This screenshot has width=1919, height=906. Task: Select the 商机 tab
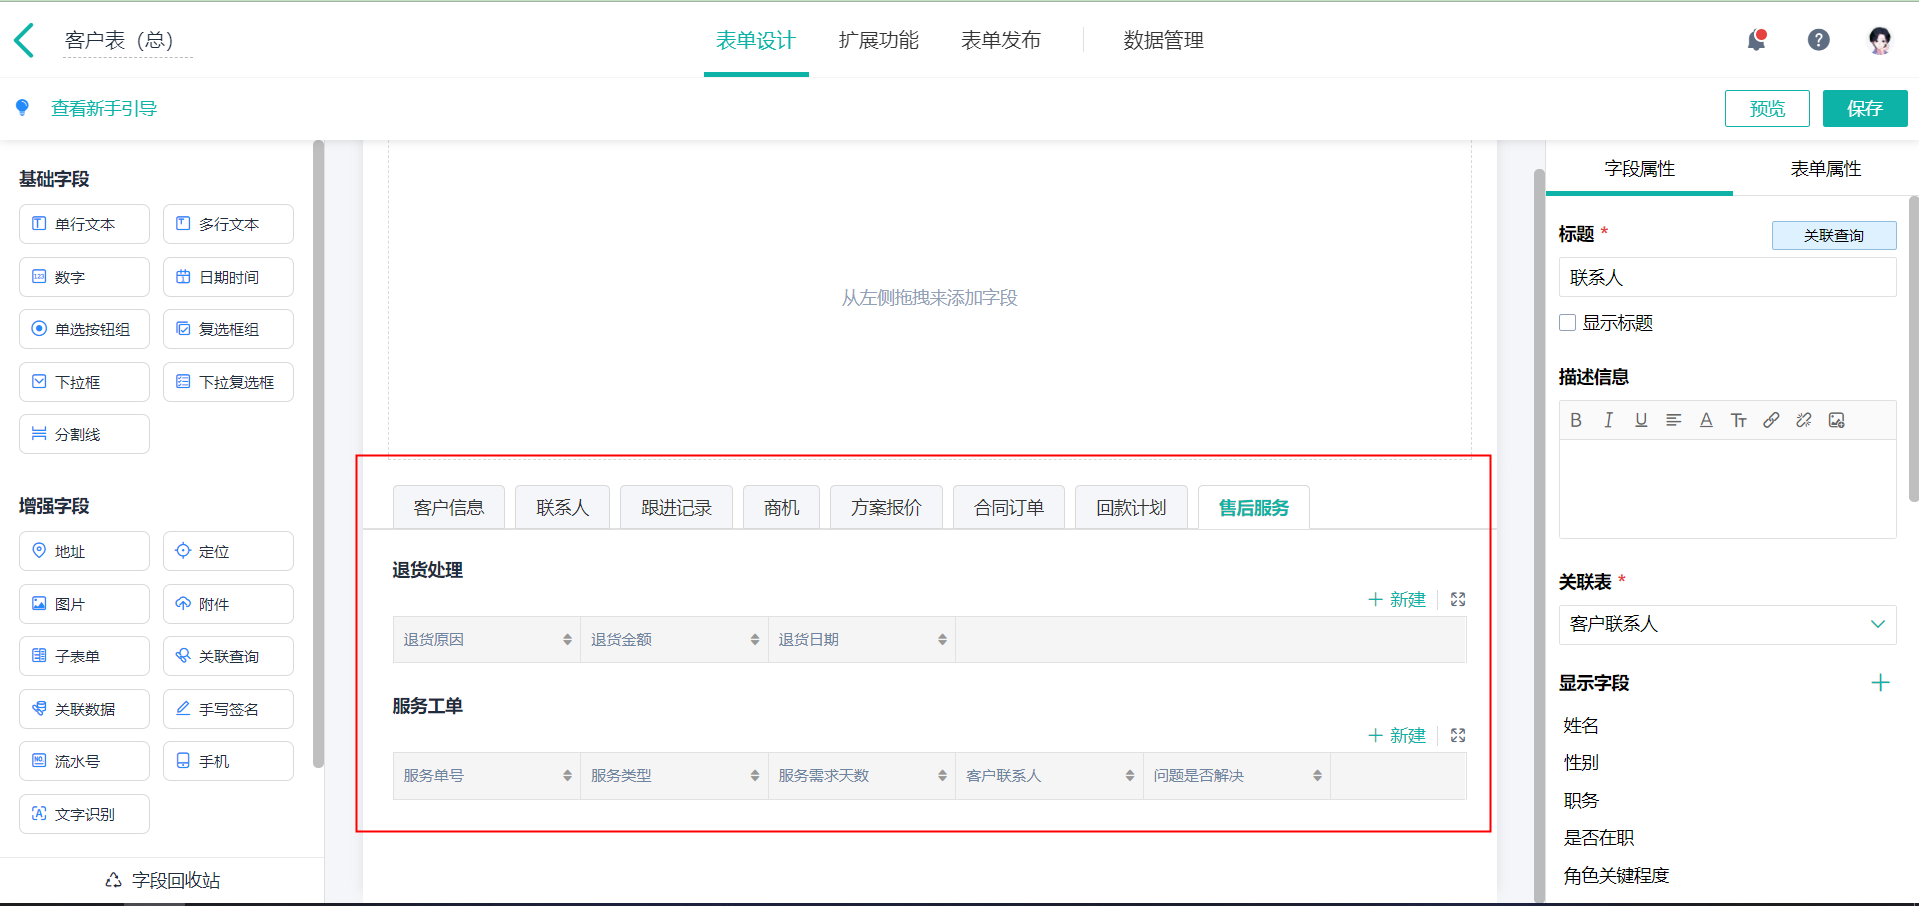point(781,507)
